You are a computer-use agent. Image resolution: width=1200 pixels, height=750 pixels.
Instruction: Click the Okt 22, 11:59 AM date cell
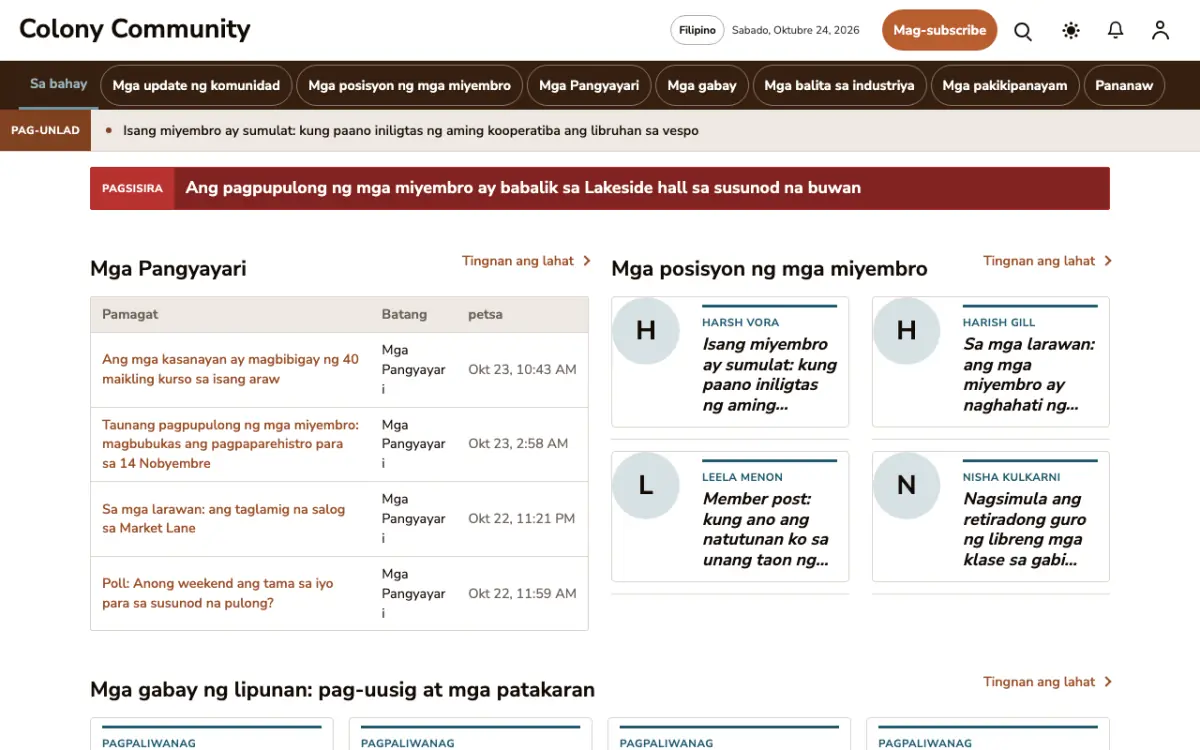point(522,593)
